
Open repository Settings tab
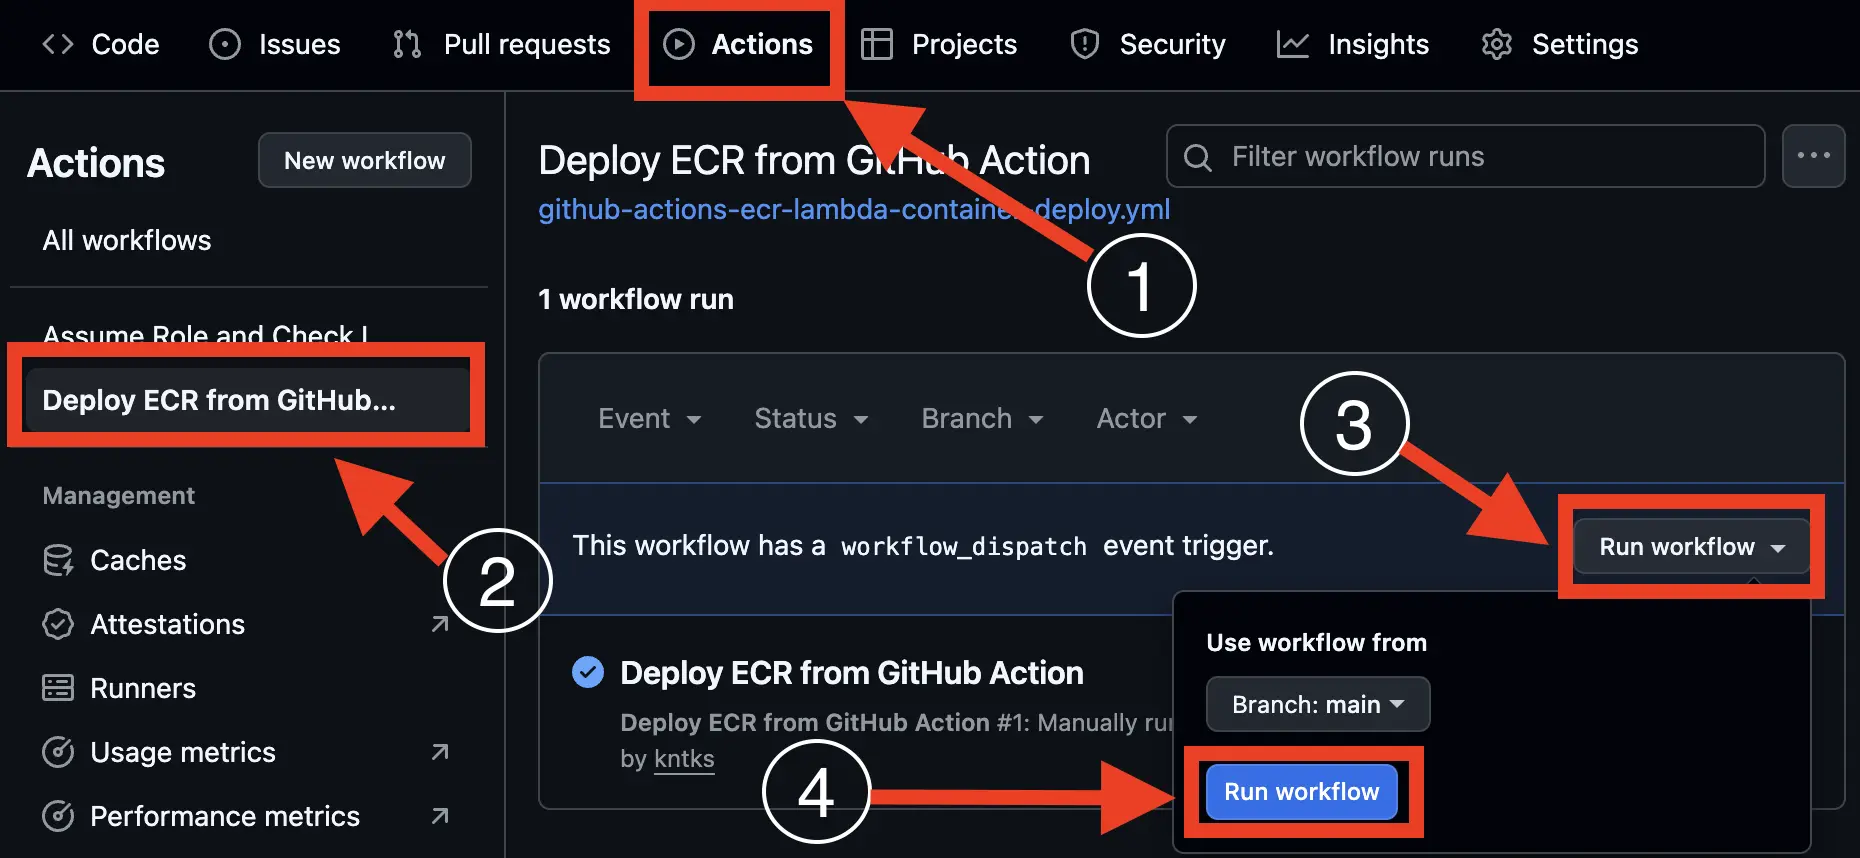1559,44
